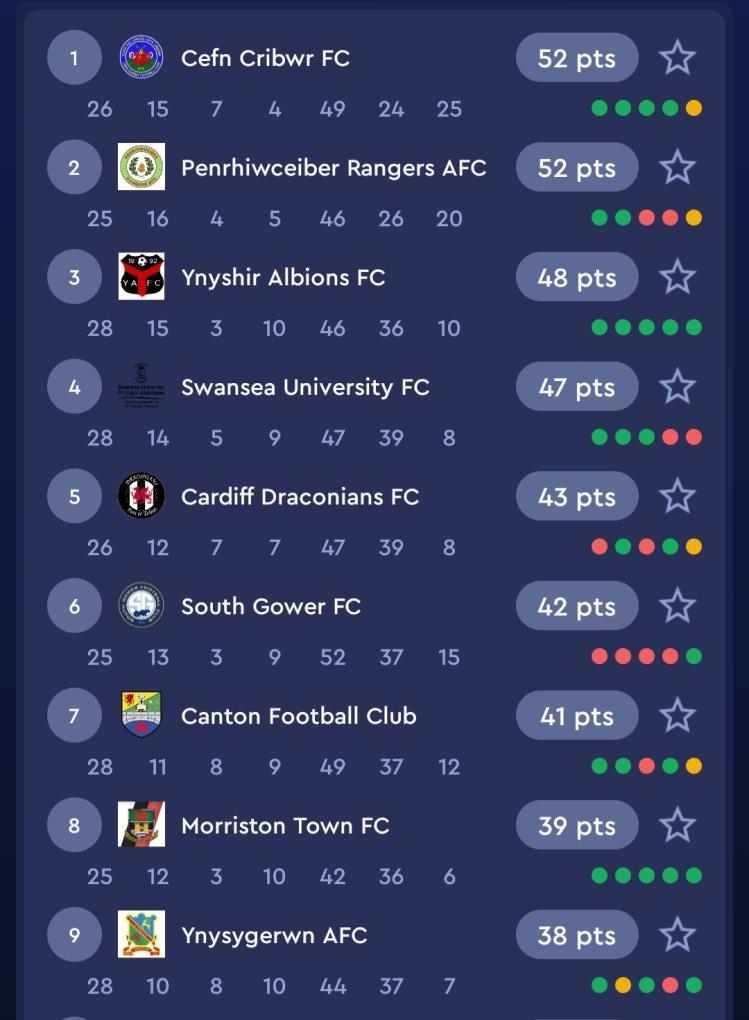Viewport: 749px width, 1020px height.
Task: Tap the Cefn Cribwr FC club crest
Action: point(141,58)
